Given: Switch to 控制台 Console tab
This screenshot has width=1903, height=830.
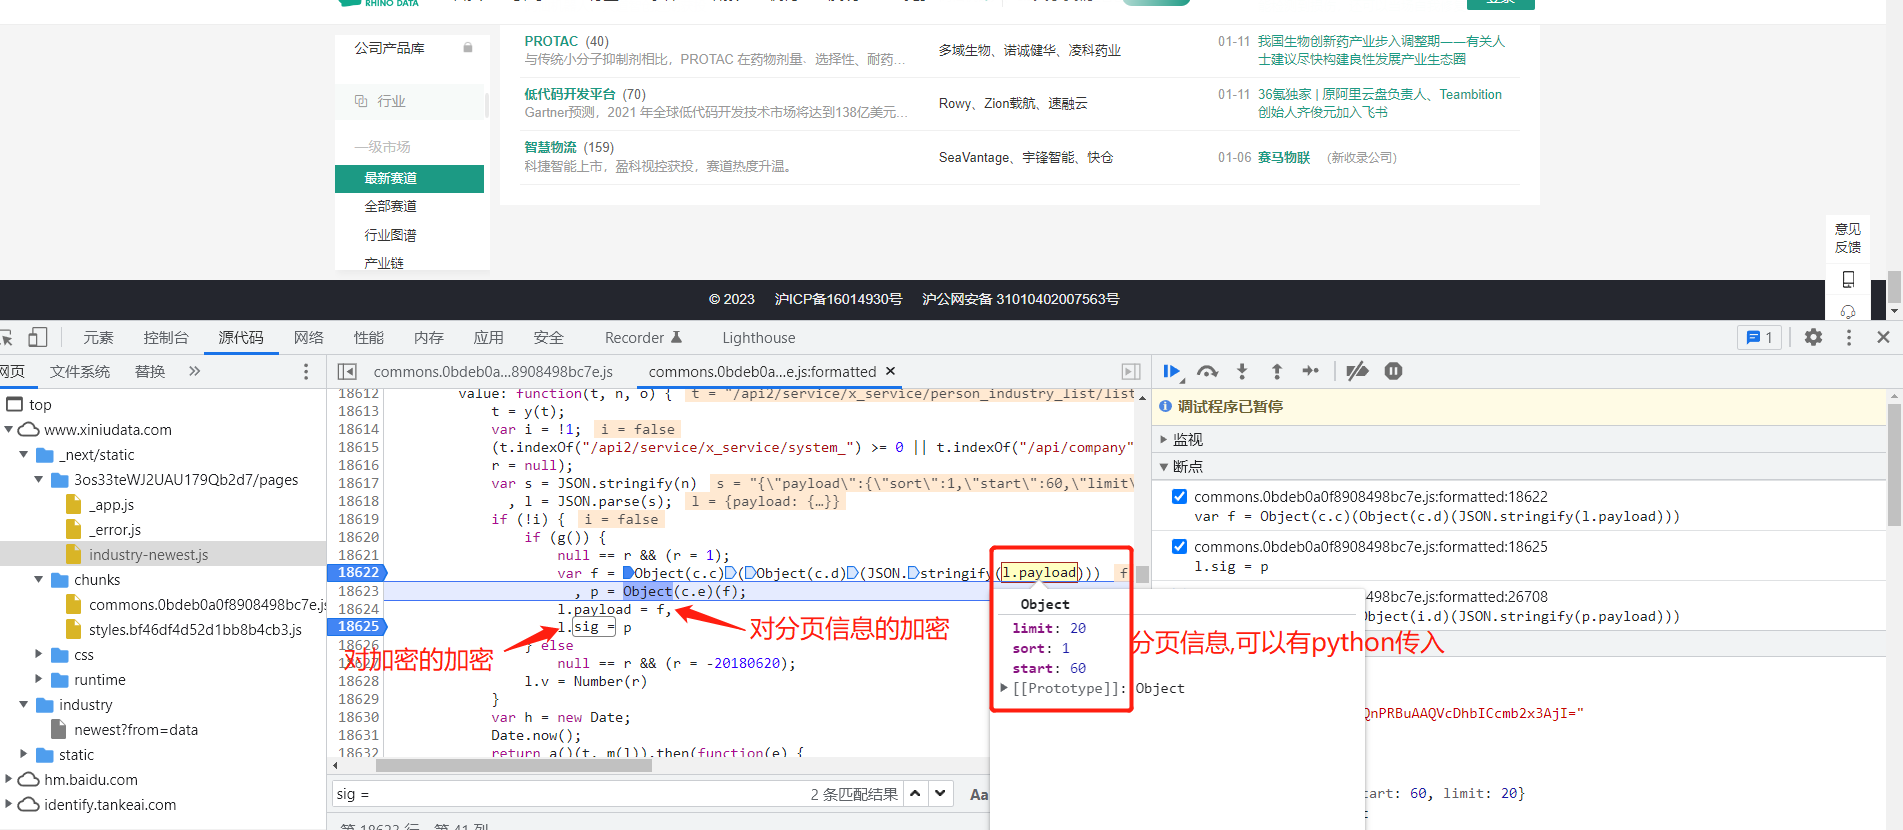Looking at the screenshot, I should (x=166, y=338).
